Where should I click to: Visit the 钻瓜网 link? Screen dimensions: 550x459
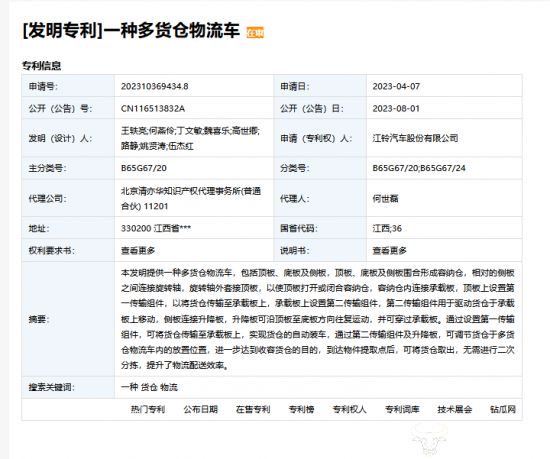pos(503,409)
